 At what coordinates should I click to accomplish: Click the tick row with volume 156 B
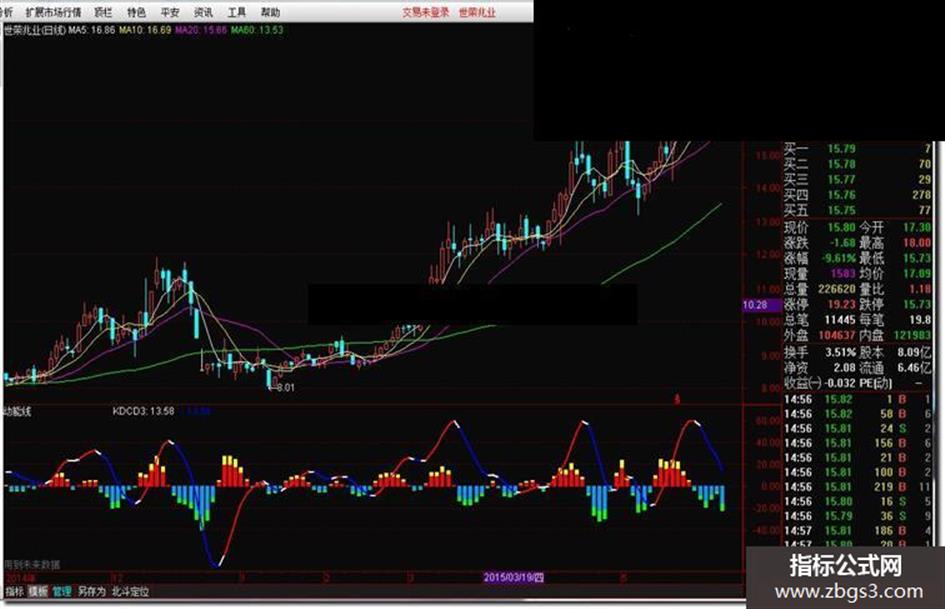point(857,443)
